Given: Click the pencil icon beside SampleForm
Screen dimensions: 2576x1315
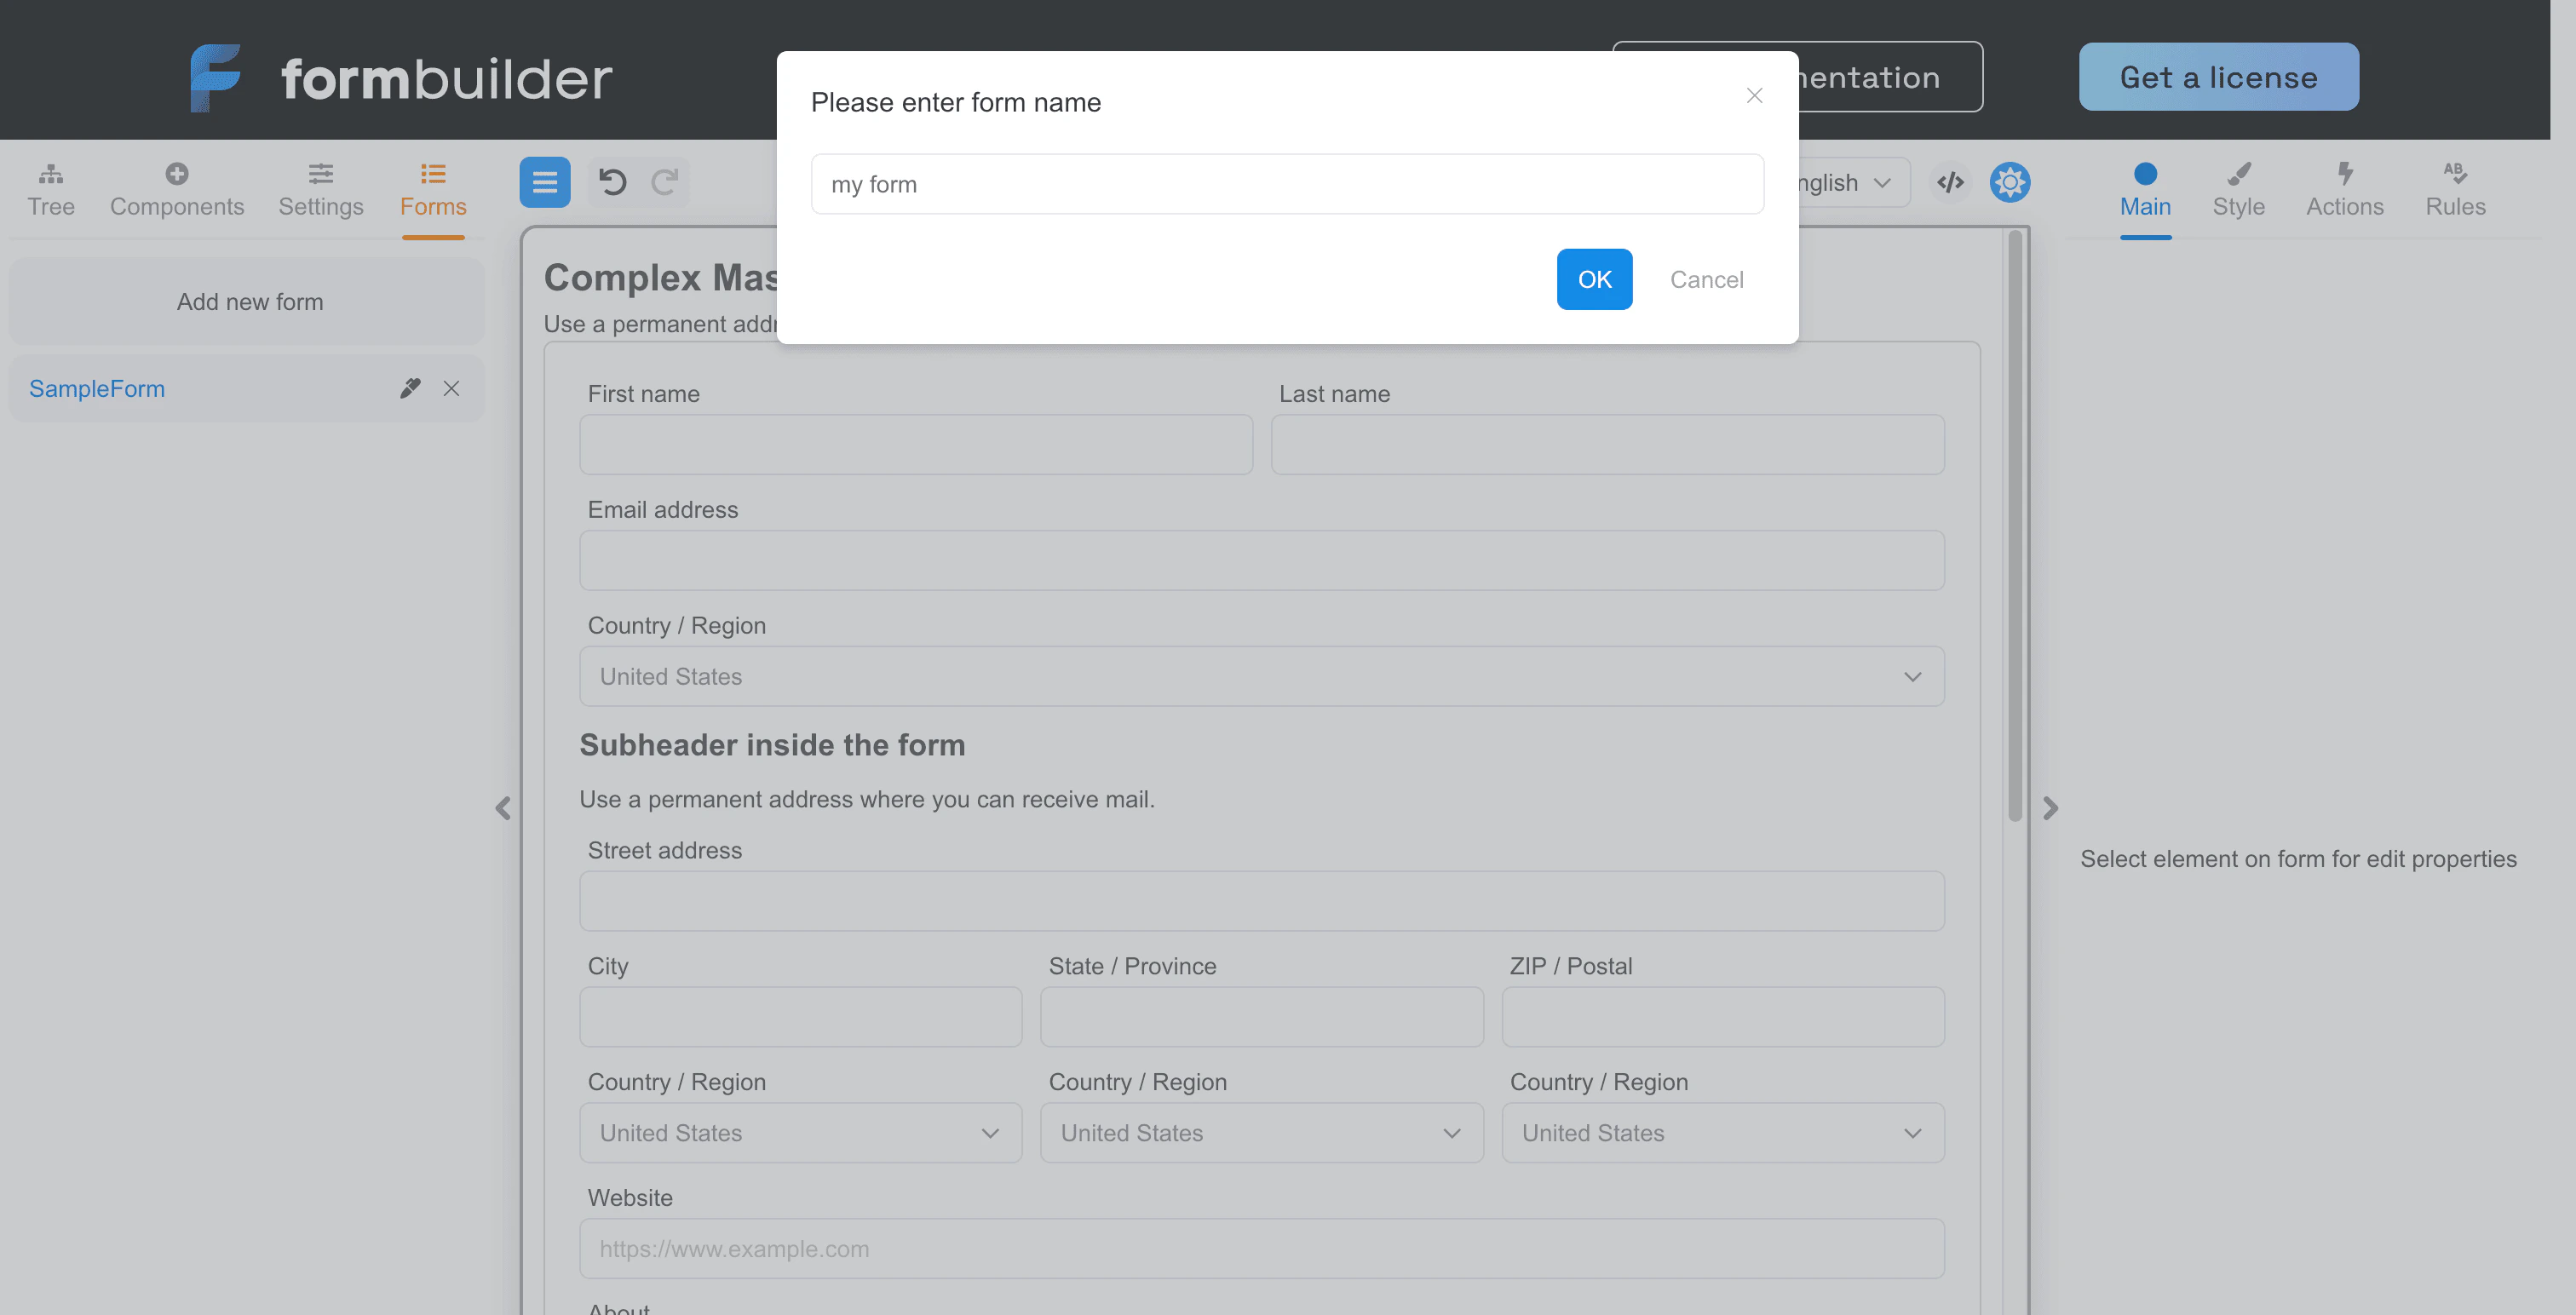Looking at the screenshot, I should [410, 388].
